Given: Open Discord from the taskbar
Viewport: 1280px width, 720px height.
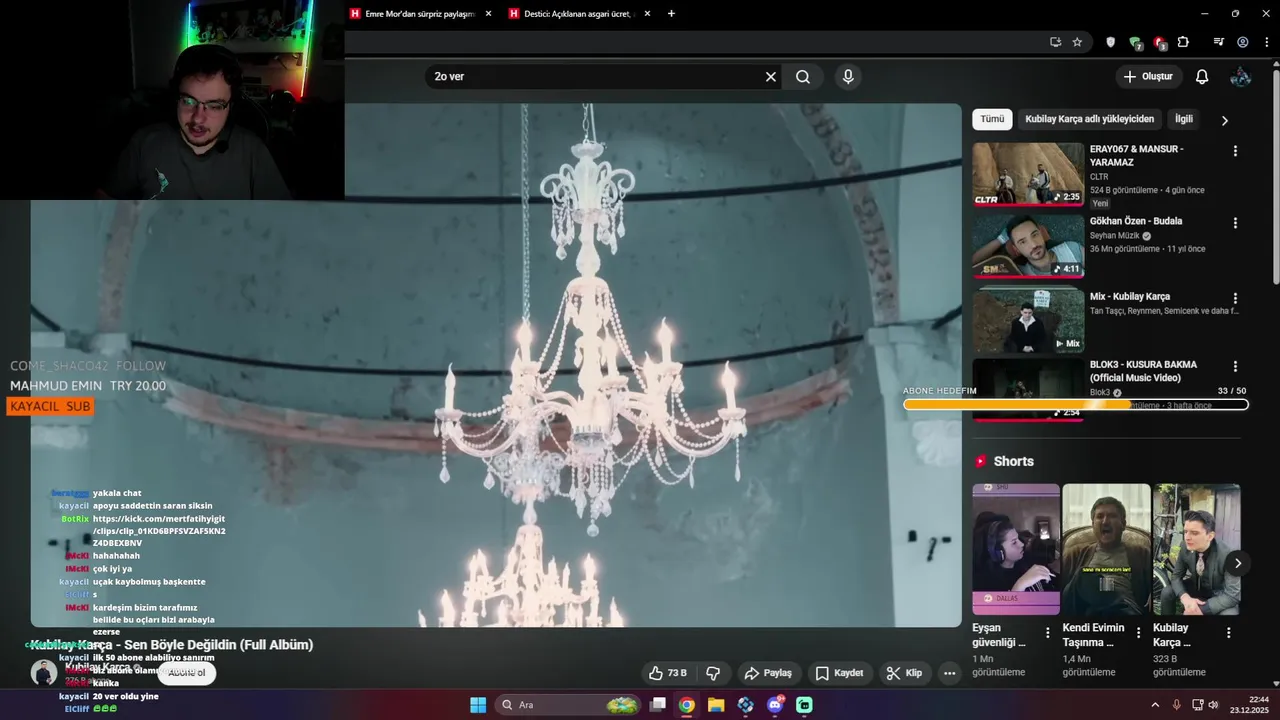Looking at the screenshot, I should coord(775,705).
